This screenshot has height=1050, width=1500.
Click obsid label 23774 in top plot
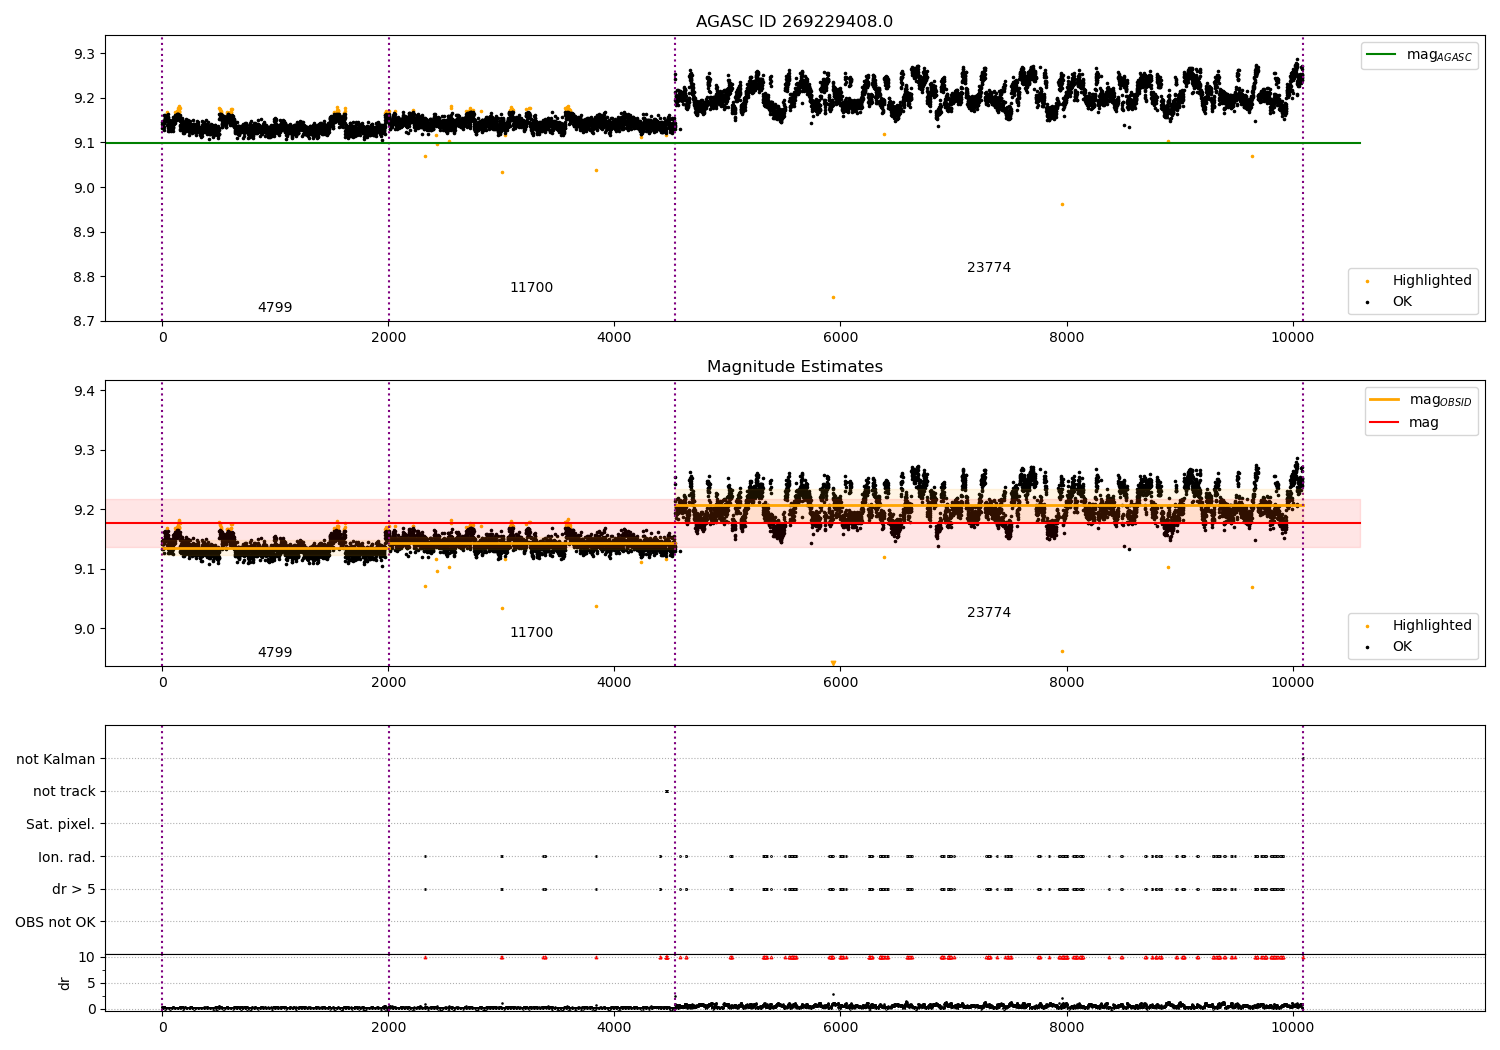(x=989, y=268)
